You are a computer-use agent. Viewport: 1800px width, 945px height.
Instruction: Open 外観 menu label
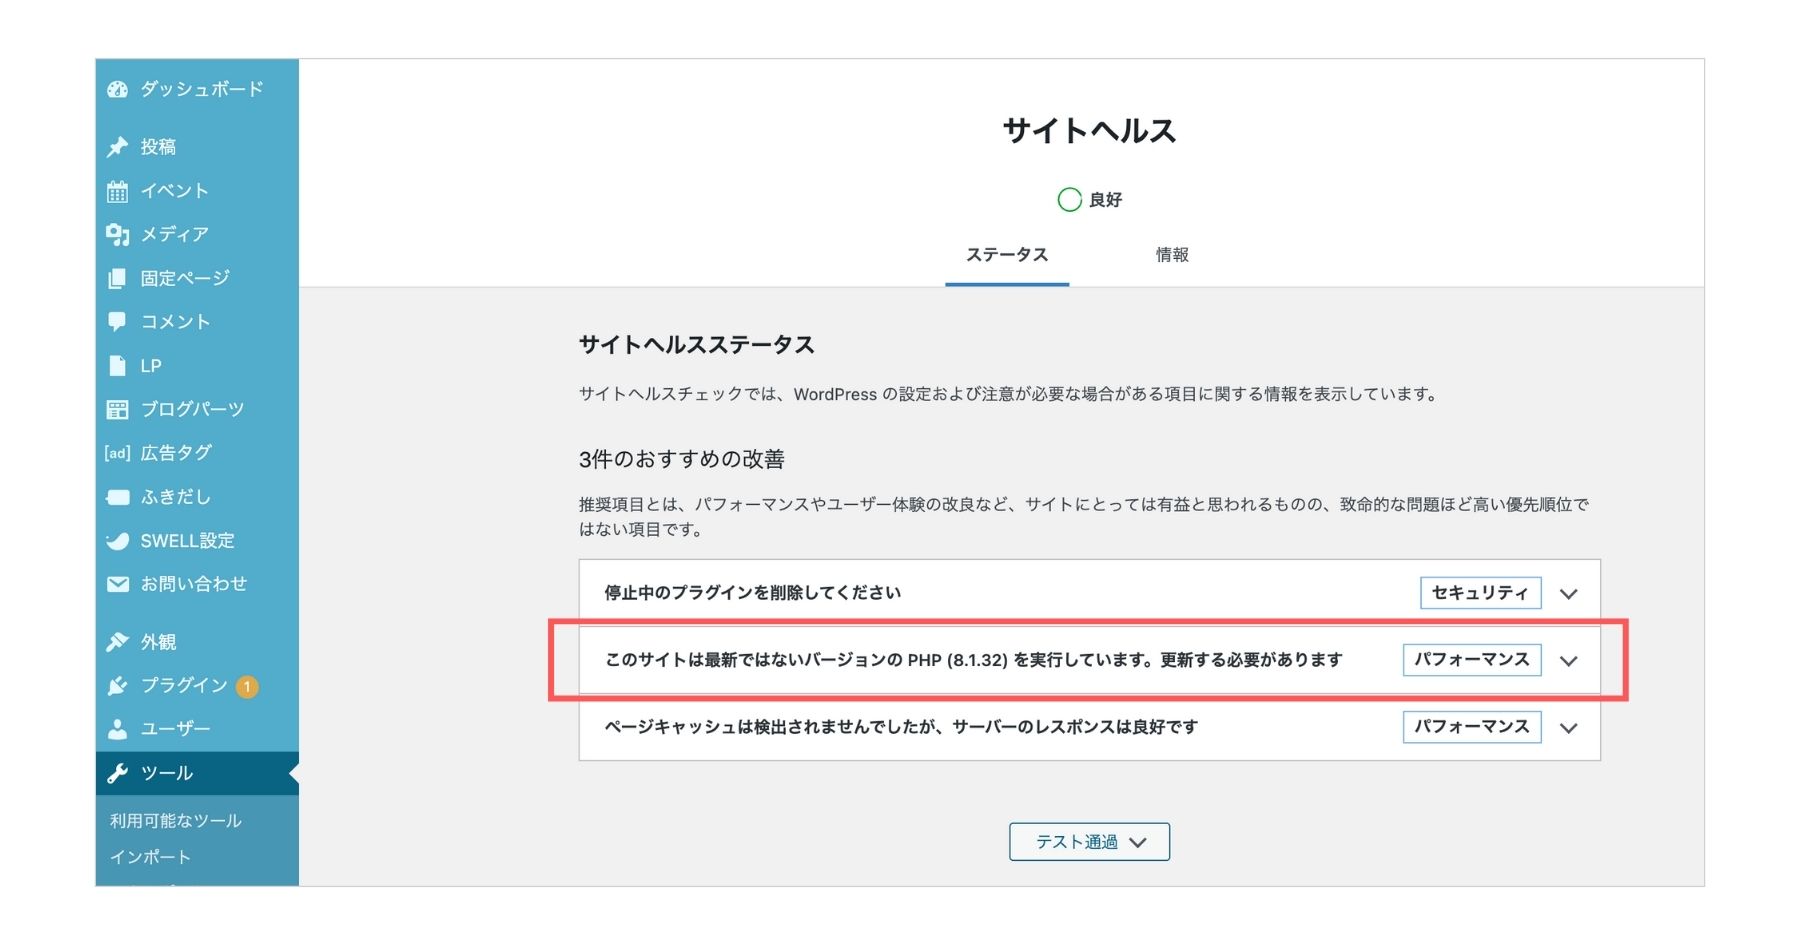point(158,642)
